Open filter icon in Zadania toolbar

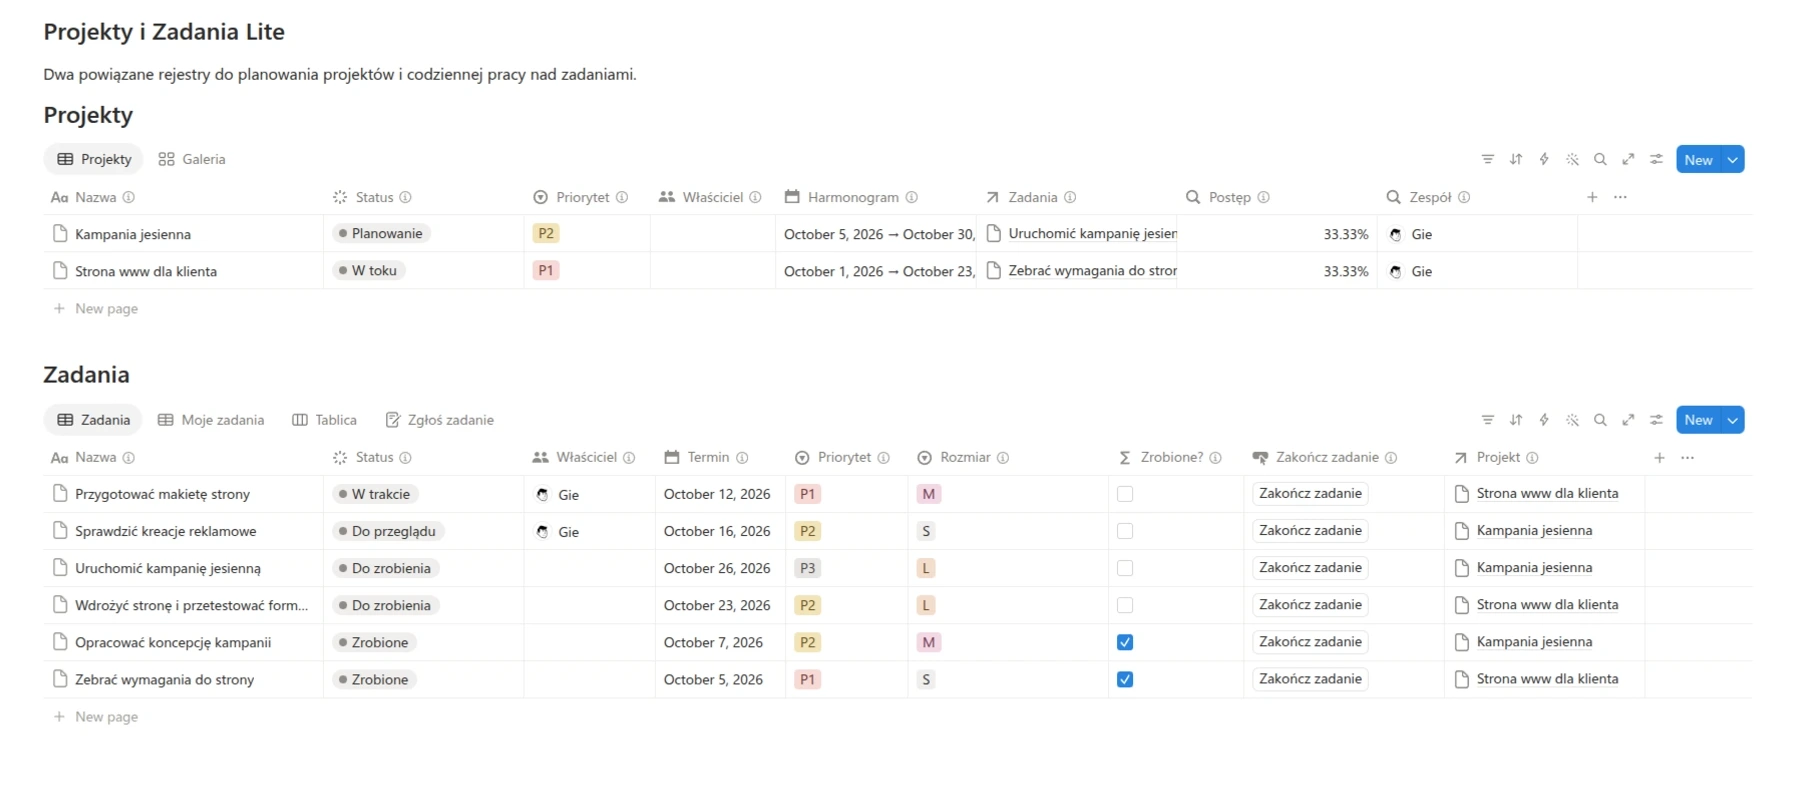[x=1488, y=420]
